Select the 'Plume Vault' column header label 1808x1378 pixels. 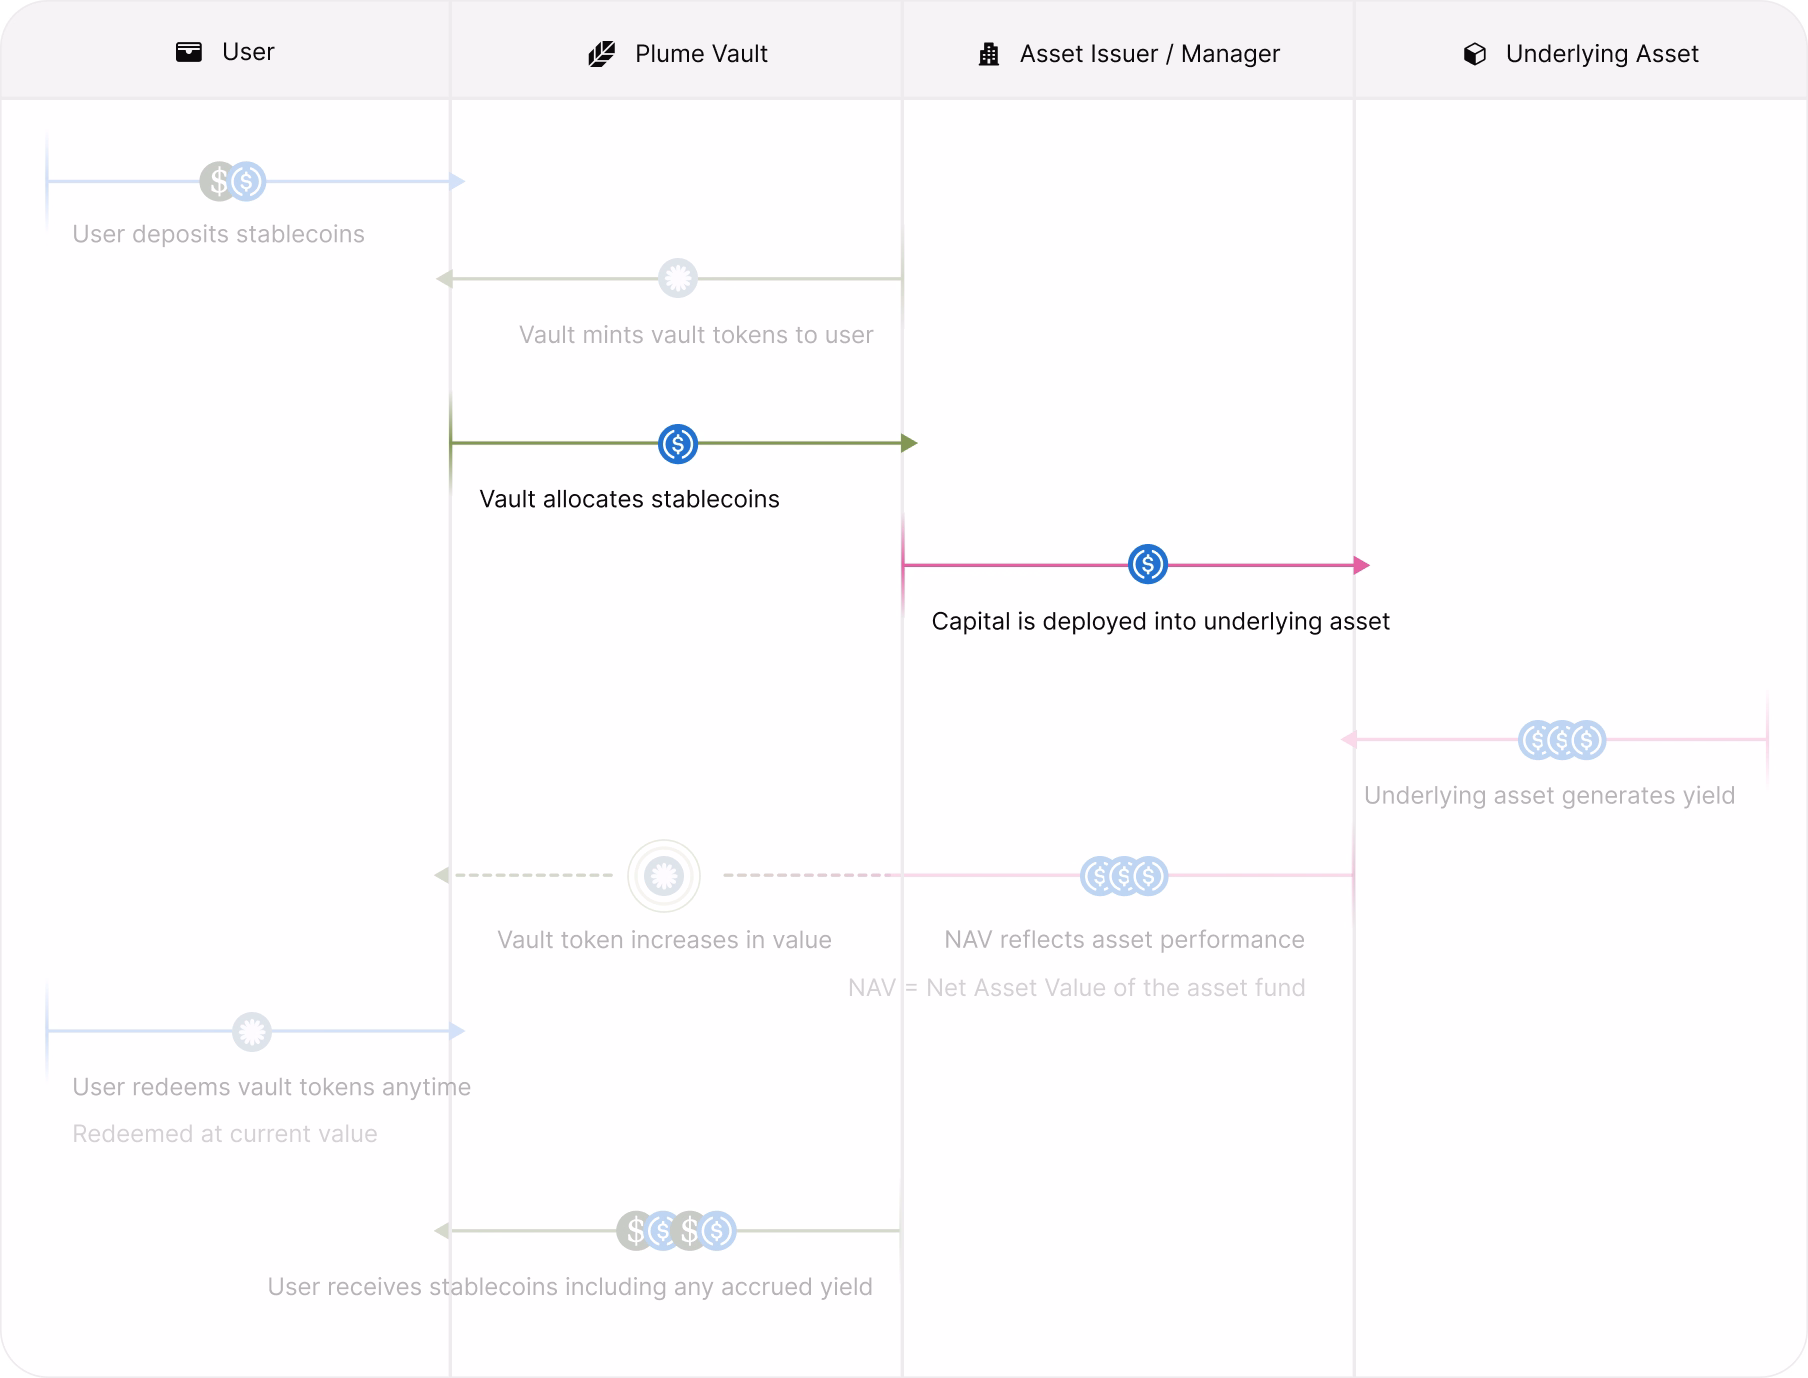(x=701, y=54)
